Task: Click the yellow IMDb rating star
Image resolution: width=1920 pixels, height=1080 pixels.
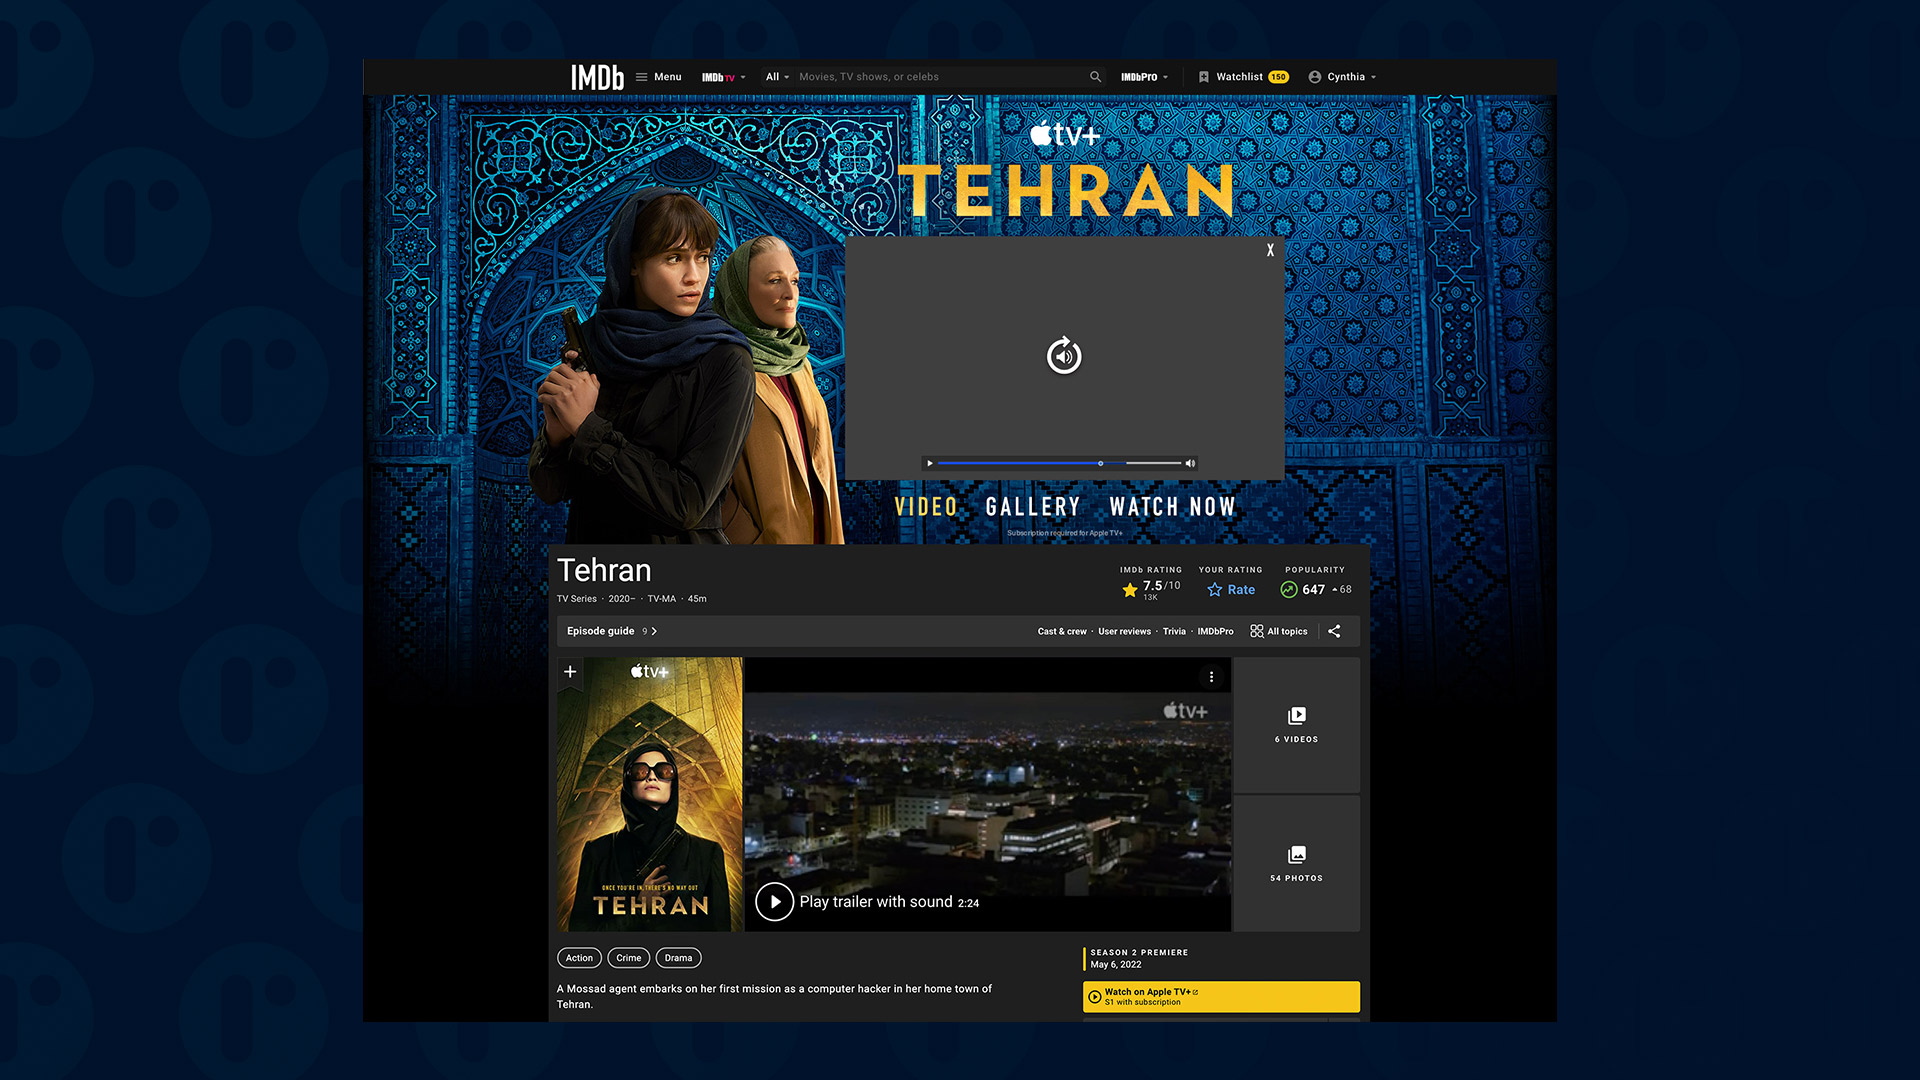Action: coord(1130,590)
